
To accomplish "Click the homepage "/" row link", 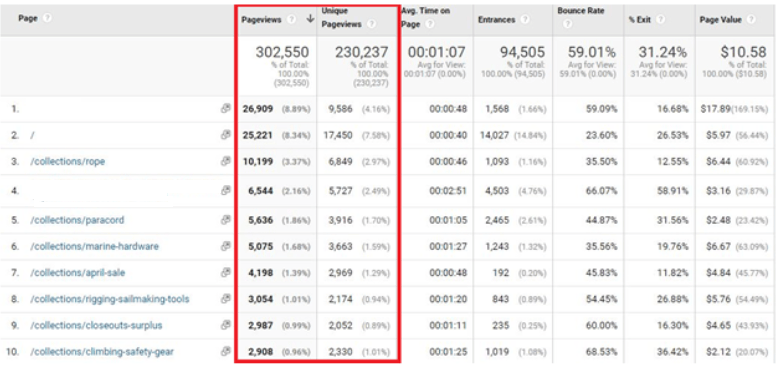I will [32, 135].
